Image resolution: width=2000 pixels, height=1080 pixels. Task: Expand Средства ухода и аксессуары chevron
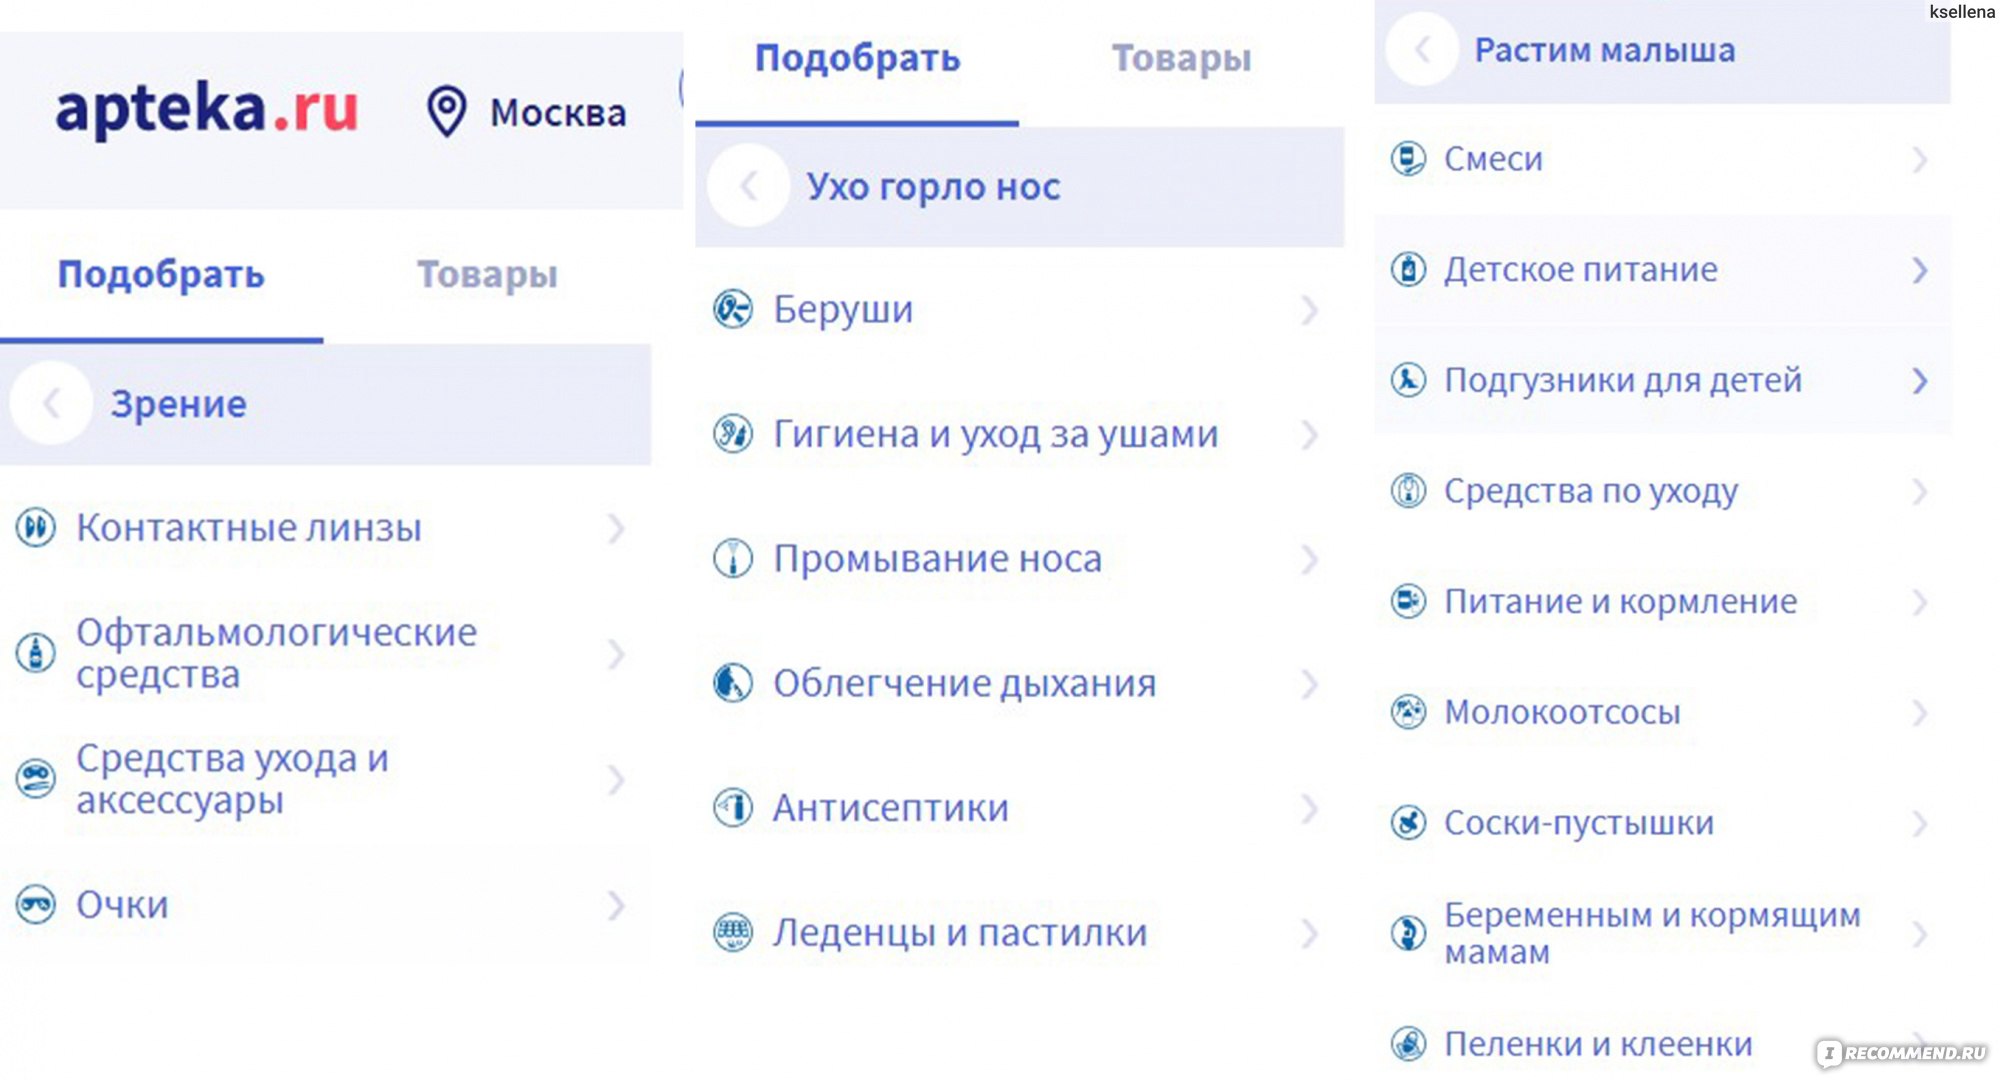(x=616, y=779)
